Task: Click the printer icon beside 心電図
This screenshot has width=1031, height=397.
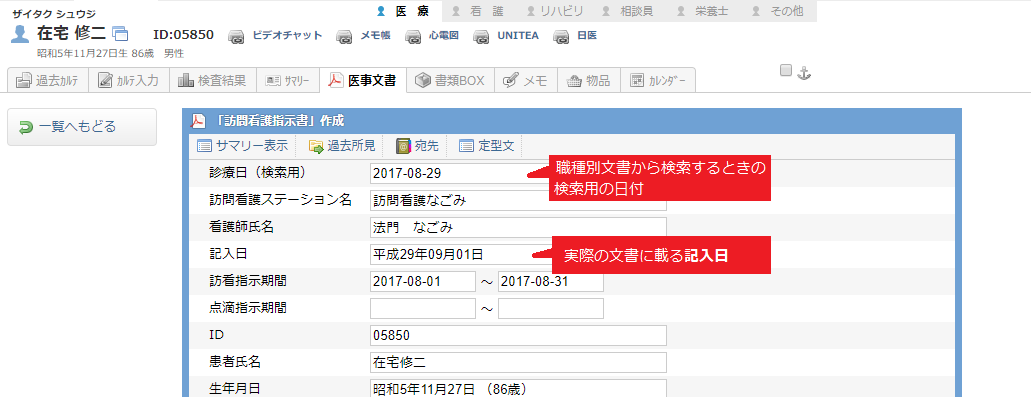Action: [414, 36]
